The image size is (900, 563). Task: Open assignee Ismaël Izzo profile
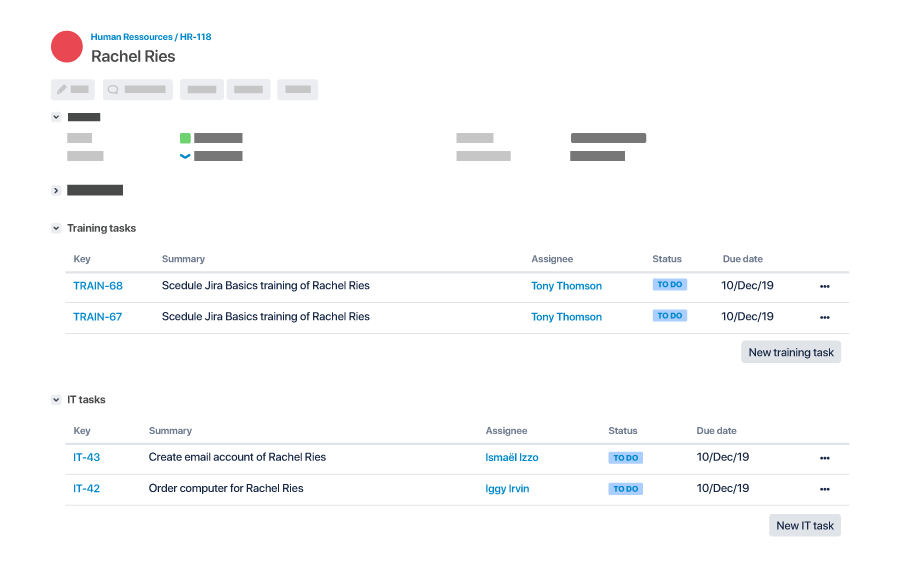[x=511, y=457]
